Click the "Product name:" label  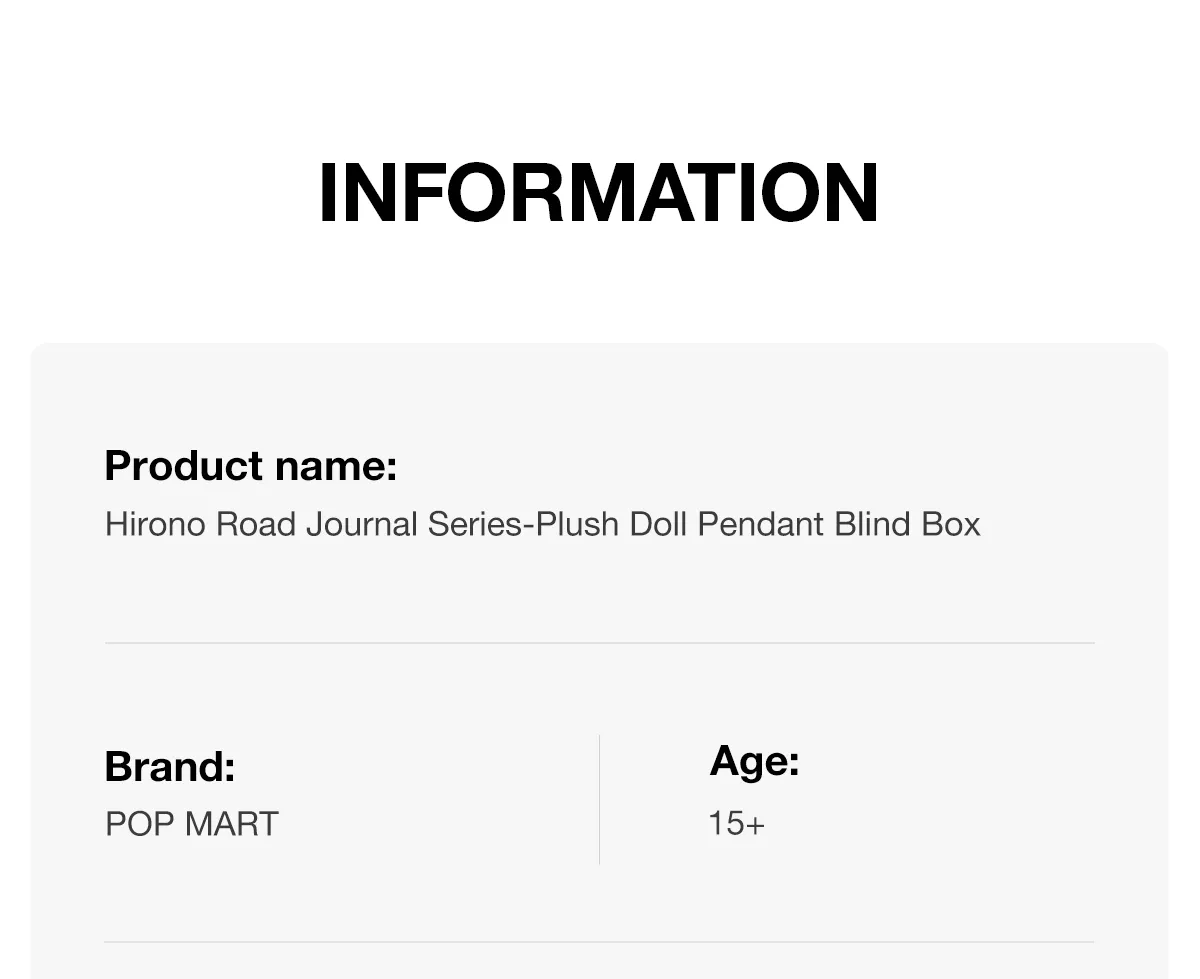[x=250, y=466]
